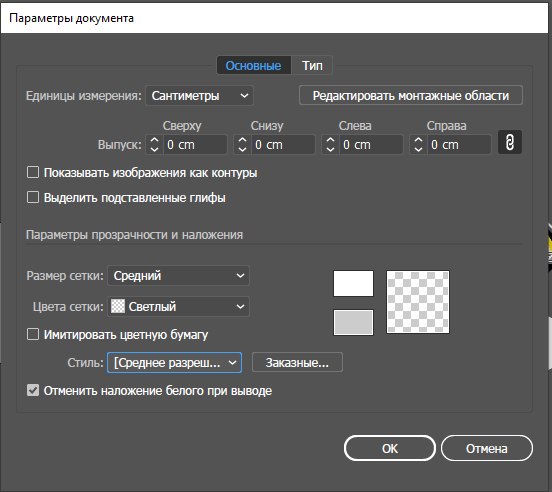
Task: Open the Стиль preset dropdown
Action: click(175, 362)
